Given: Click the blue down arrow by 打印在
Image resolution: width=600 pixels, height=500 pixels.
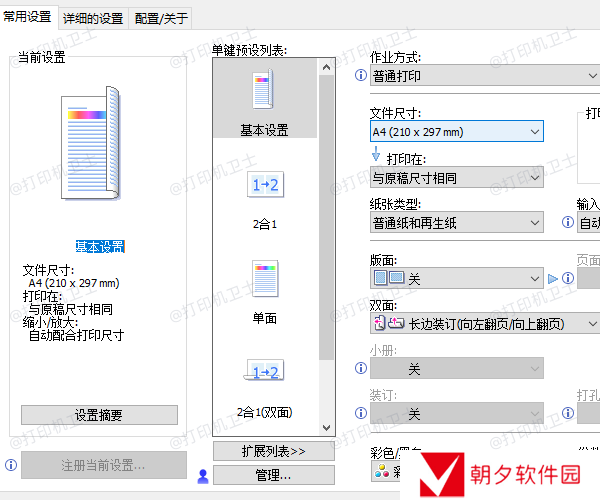Looking at the screenshot, I should click(376, 154).
